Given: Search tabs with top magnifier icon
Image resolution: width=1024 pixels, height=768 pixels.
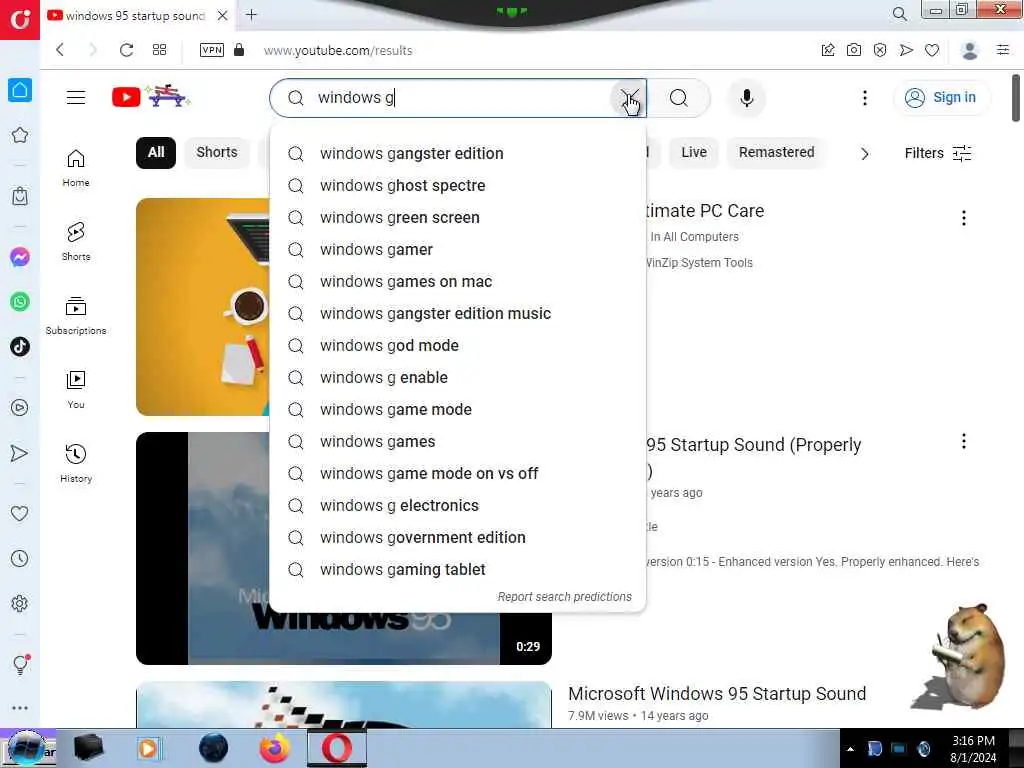Looking at the screenshot, I should point(899,14).
